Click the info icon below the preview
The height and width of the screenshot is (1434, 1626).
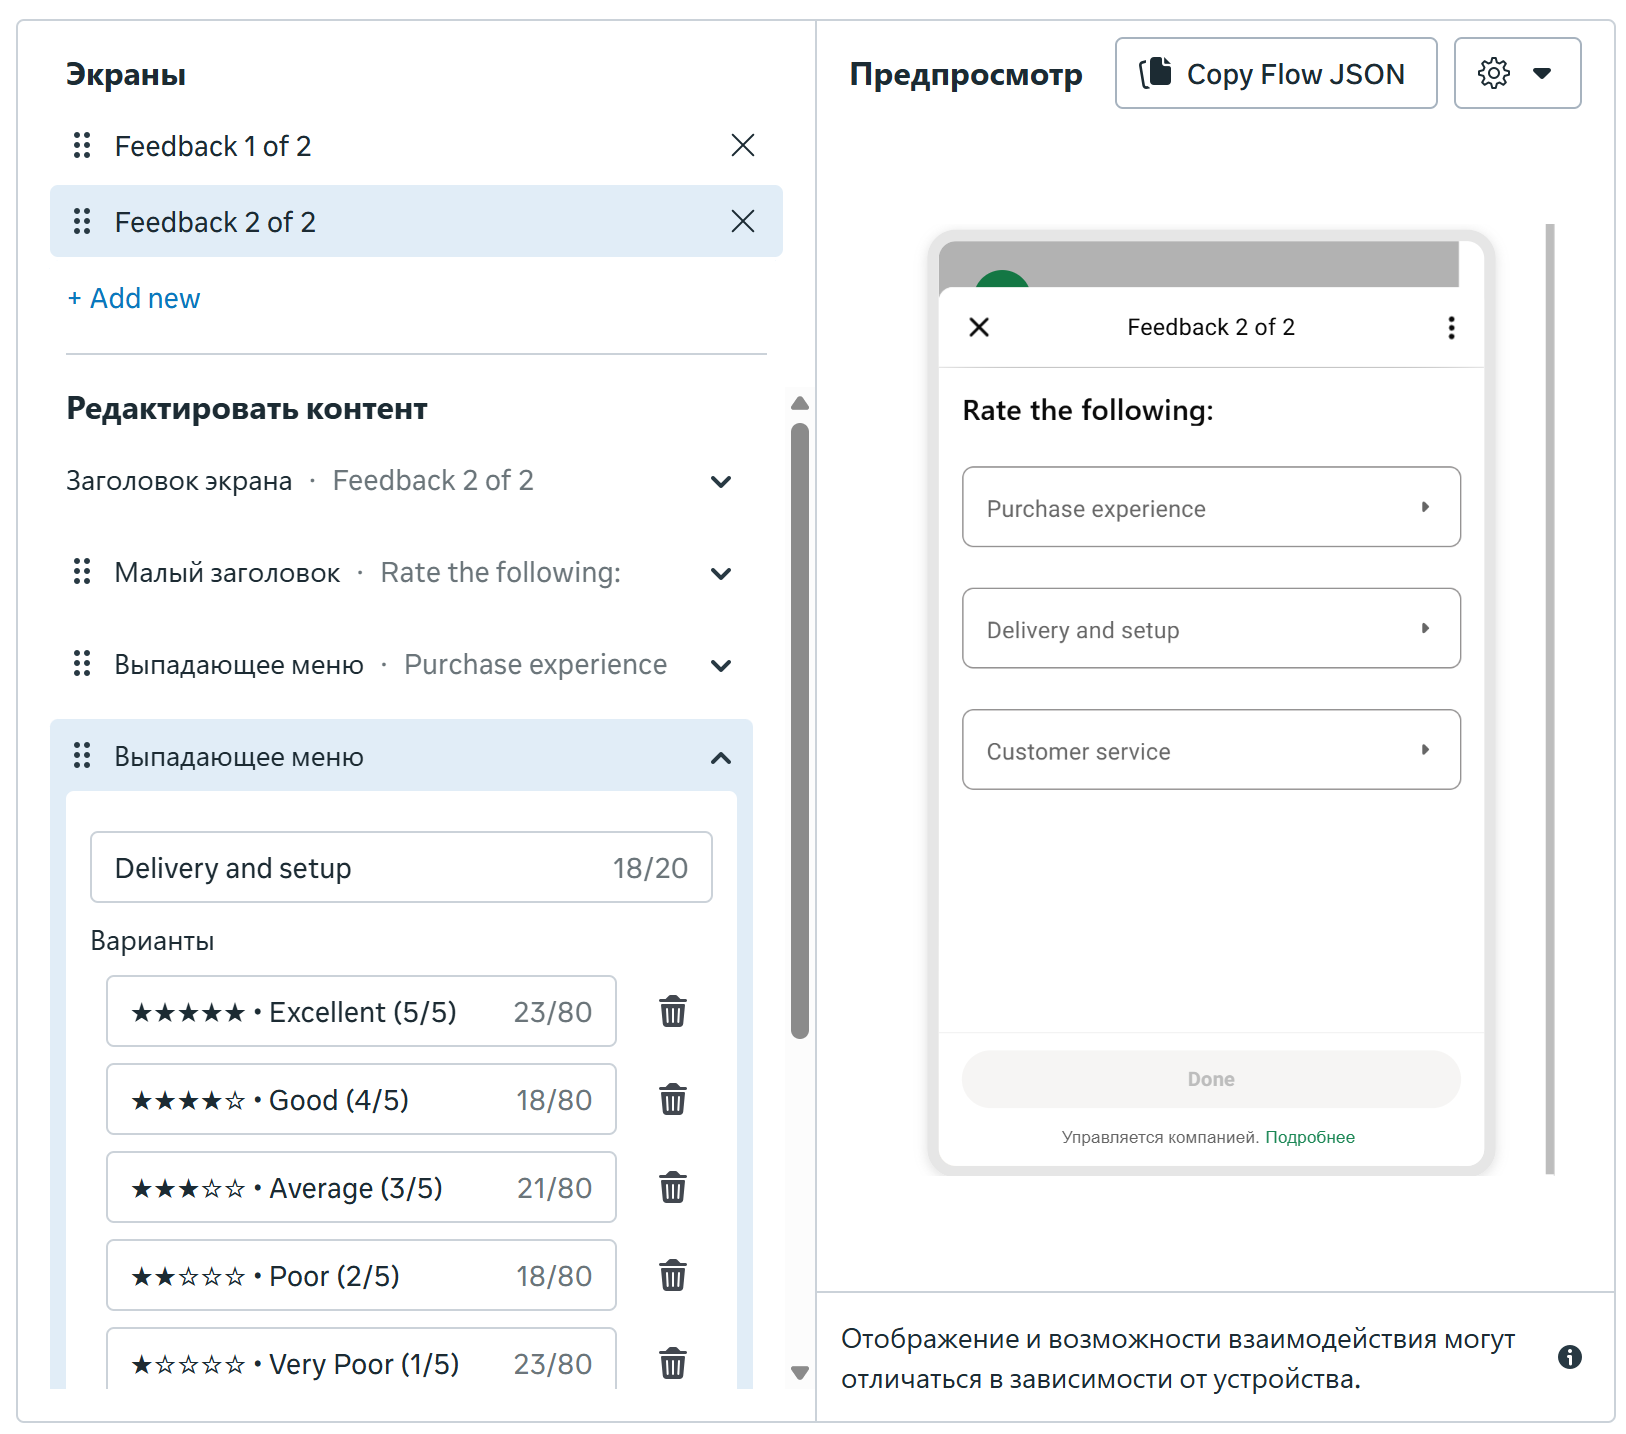pyautogui.click(x=1569, y=1357)
